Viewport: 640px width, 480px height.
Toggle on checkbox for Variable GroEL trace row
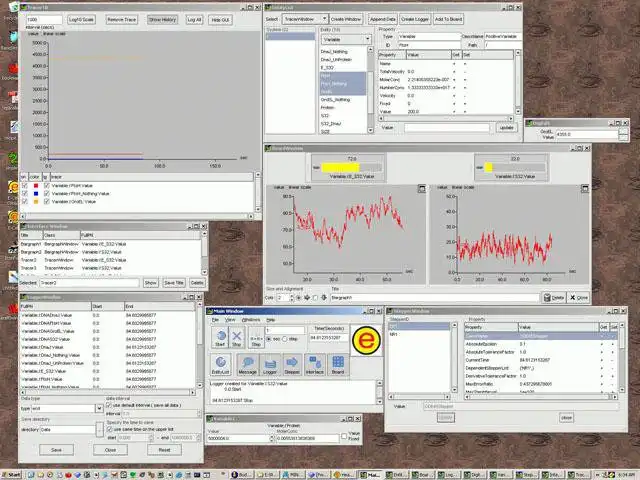[x=25, y=202]
